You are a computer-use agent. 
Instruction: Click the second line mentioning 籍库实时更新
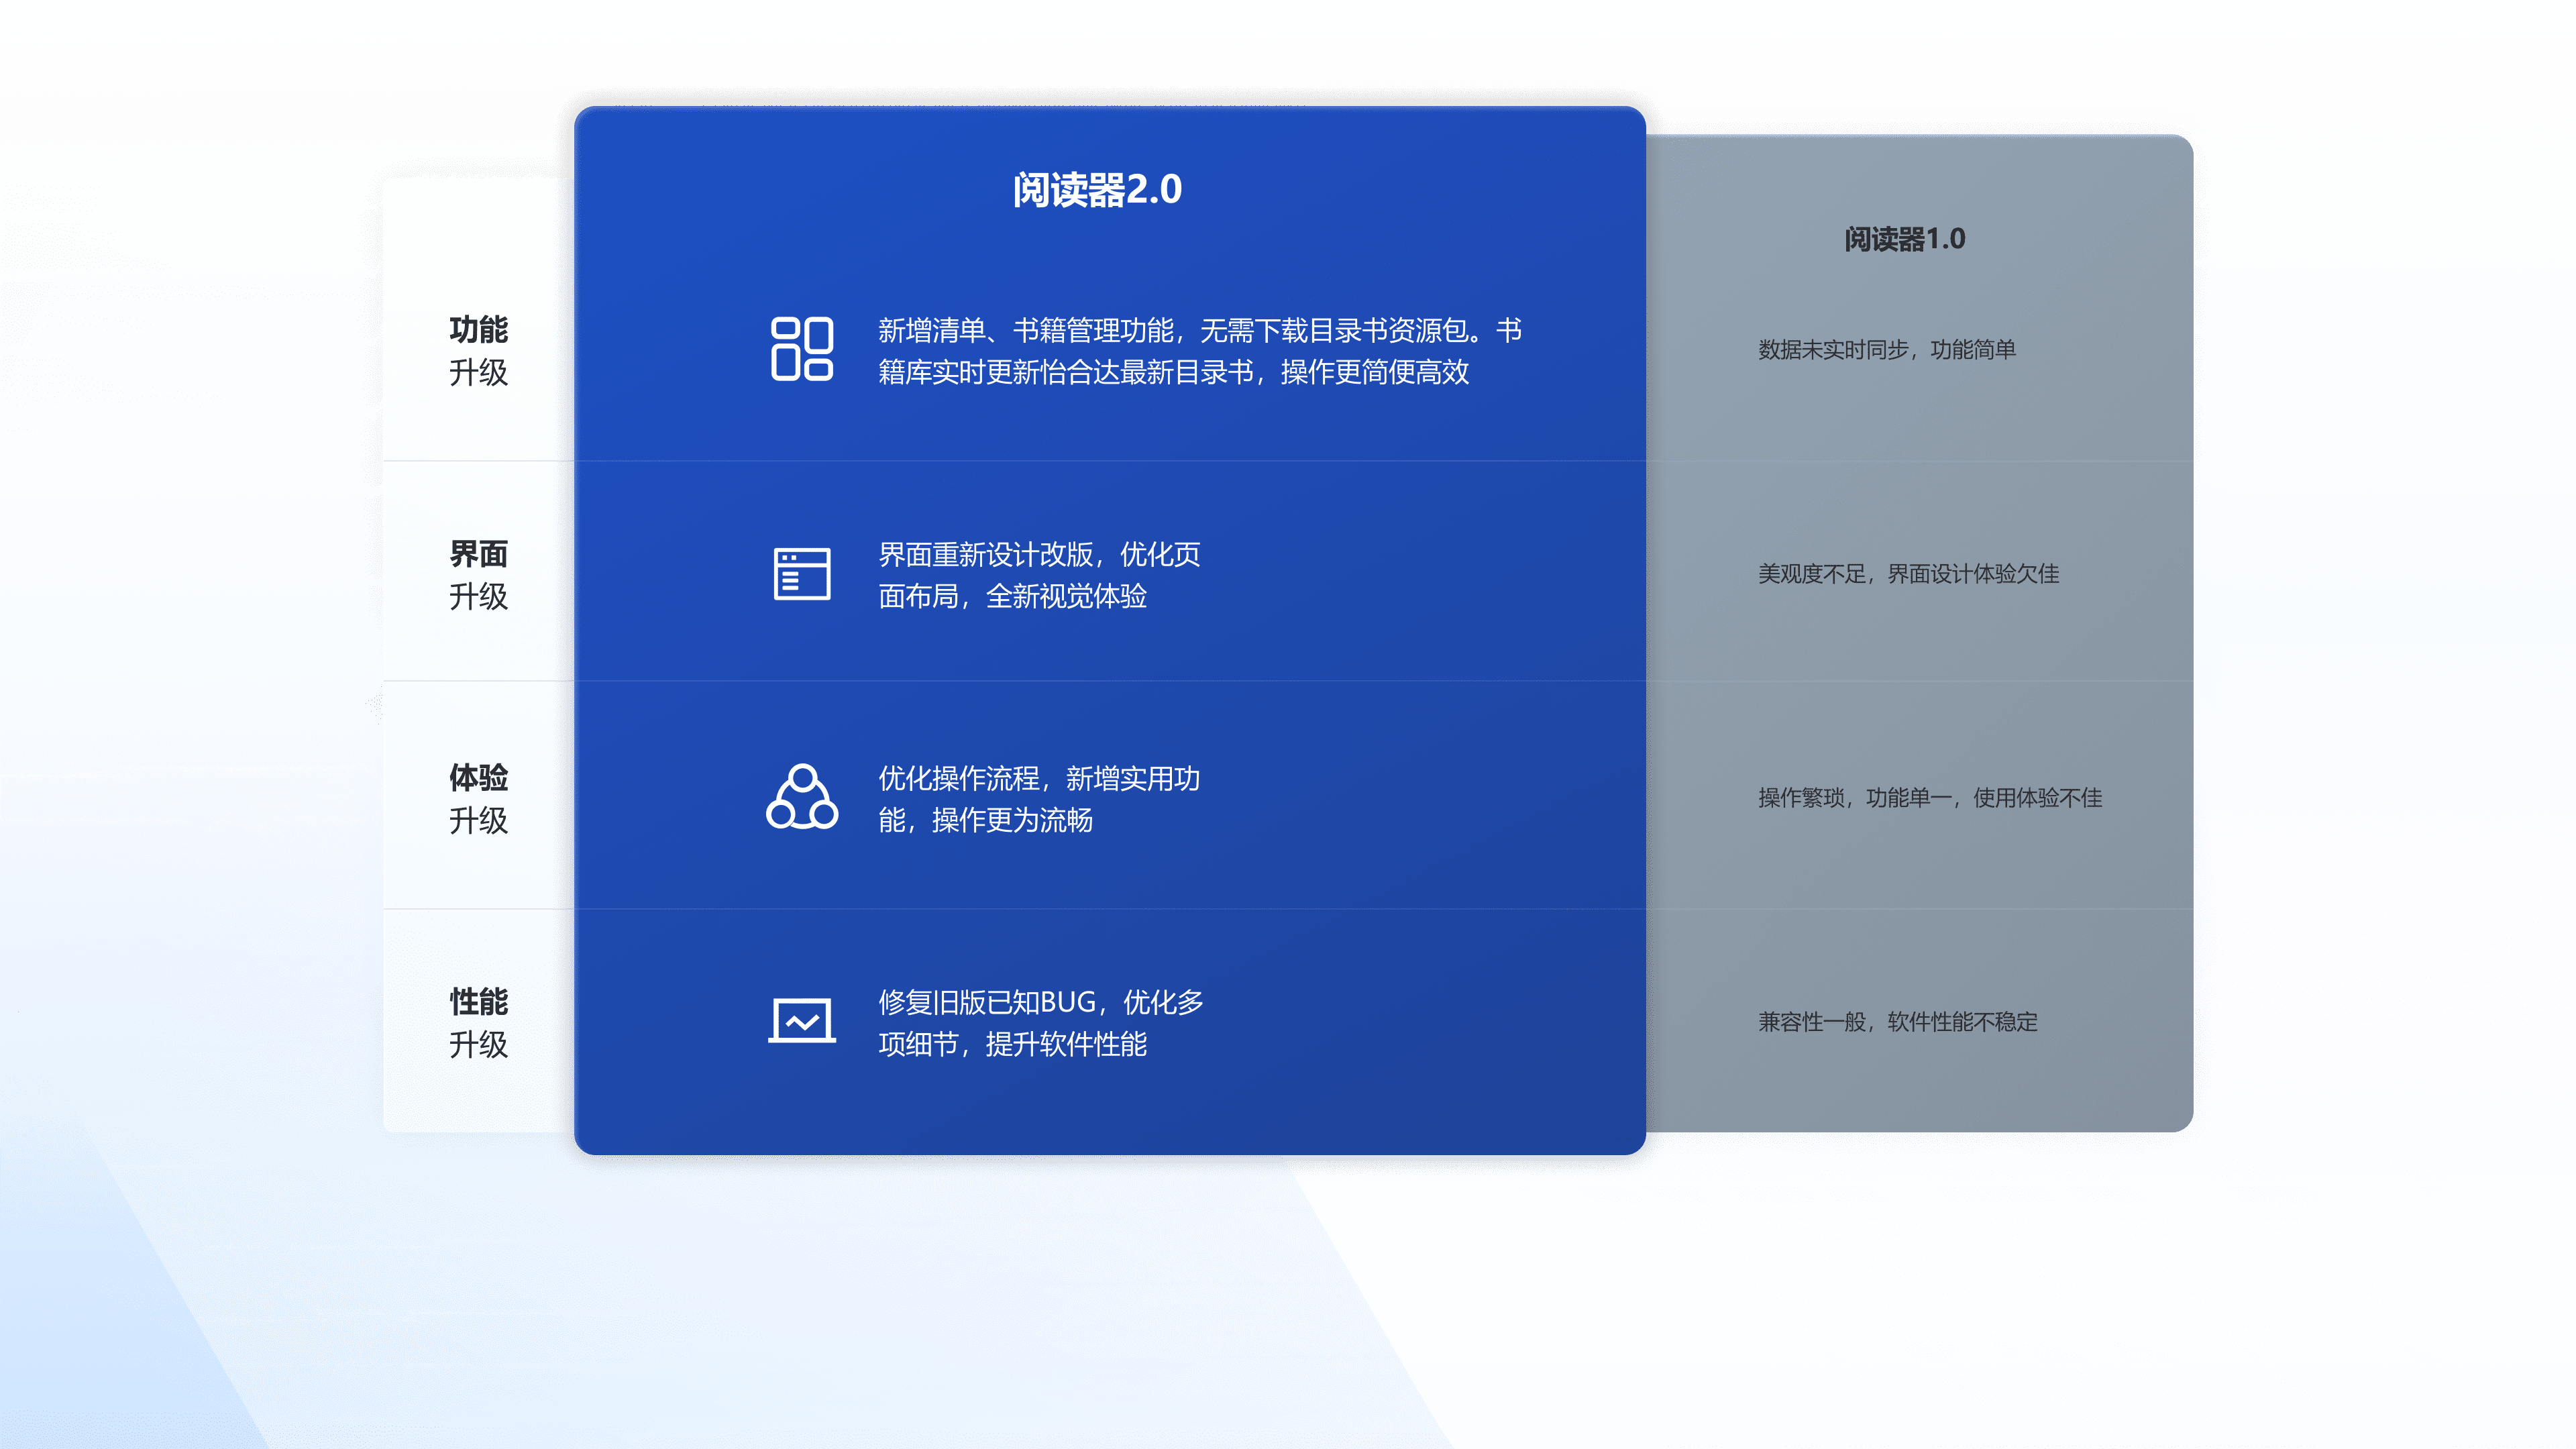(1173, 372)
